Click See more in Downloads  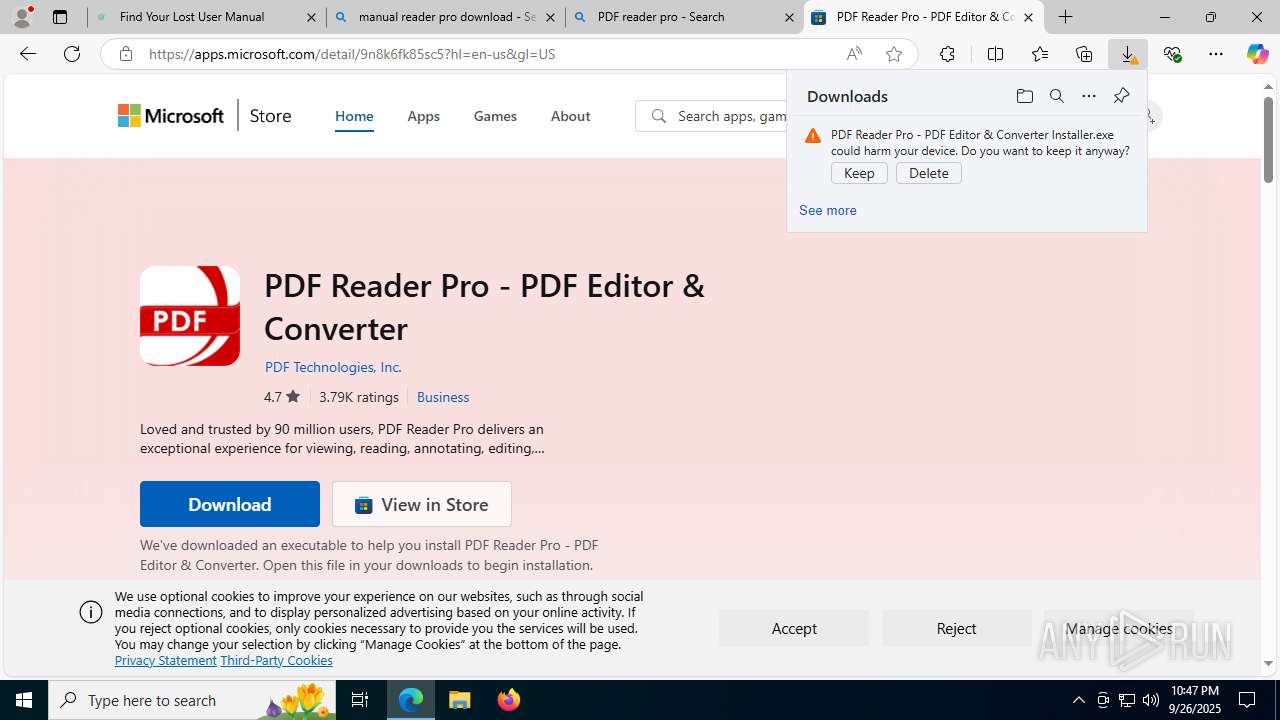pos(827,210)
